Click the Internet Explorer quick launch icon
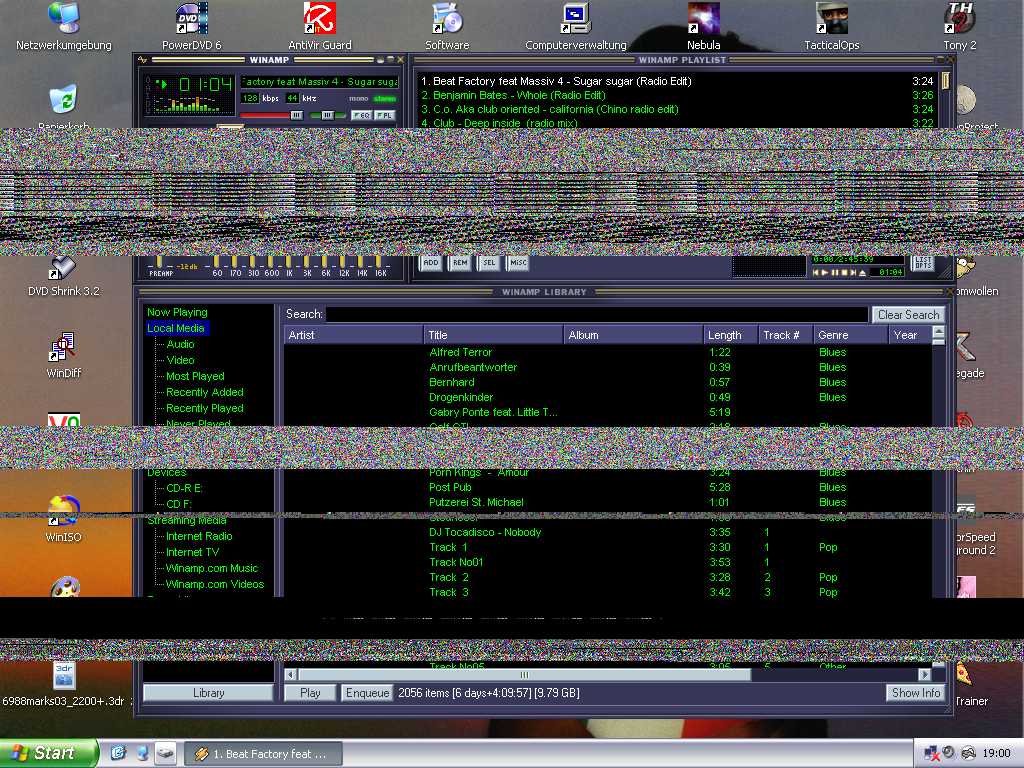Image resolution: width=1024 pixels, height=768 pixels. pos(118,753)
